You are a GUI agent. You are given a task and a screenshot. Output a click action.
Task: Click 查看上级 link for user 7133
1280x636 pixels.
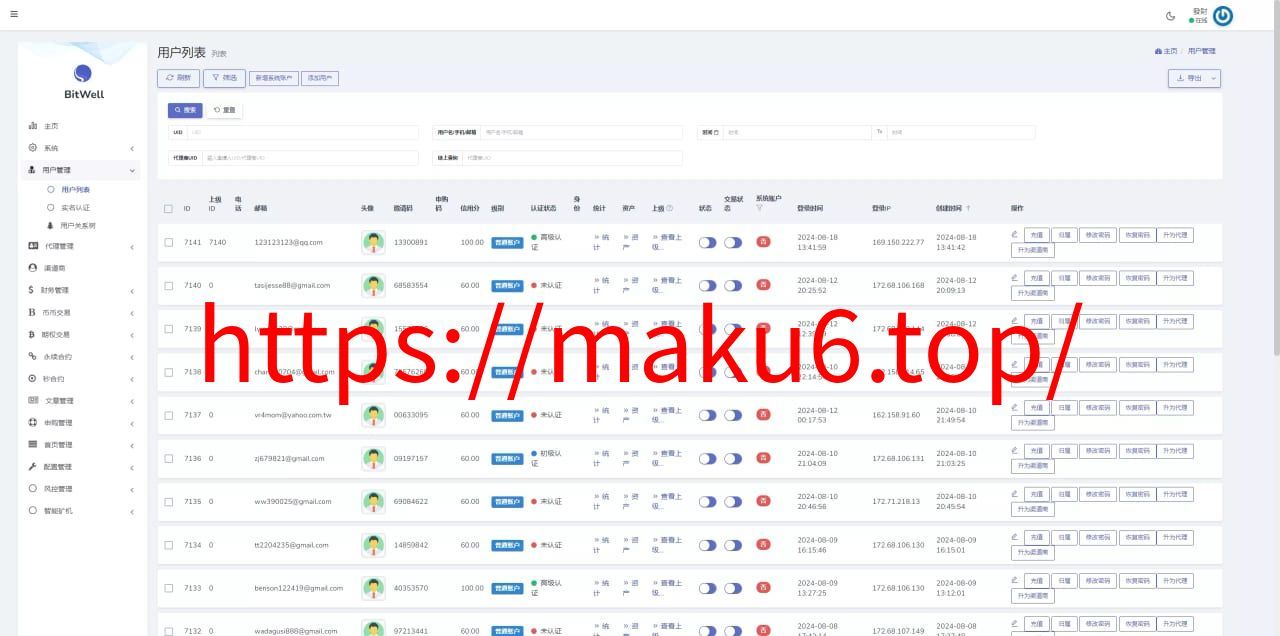point(668,588)
